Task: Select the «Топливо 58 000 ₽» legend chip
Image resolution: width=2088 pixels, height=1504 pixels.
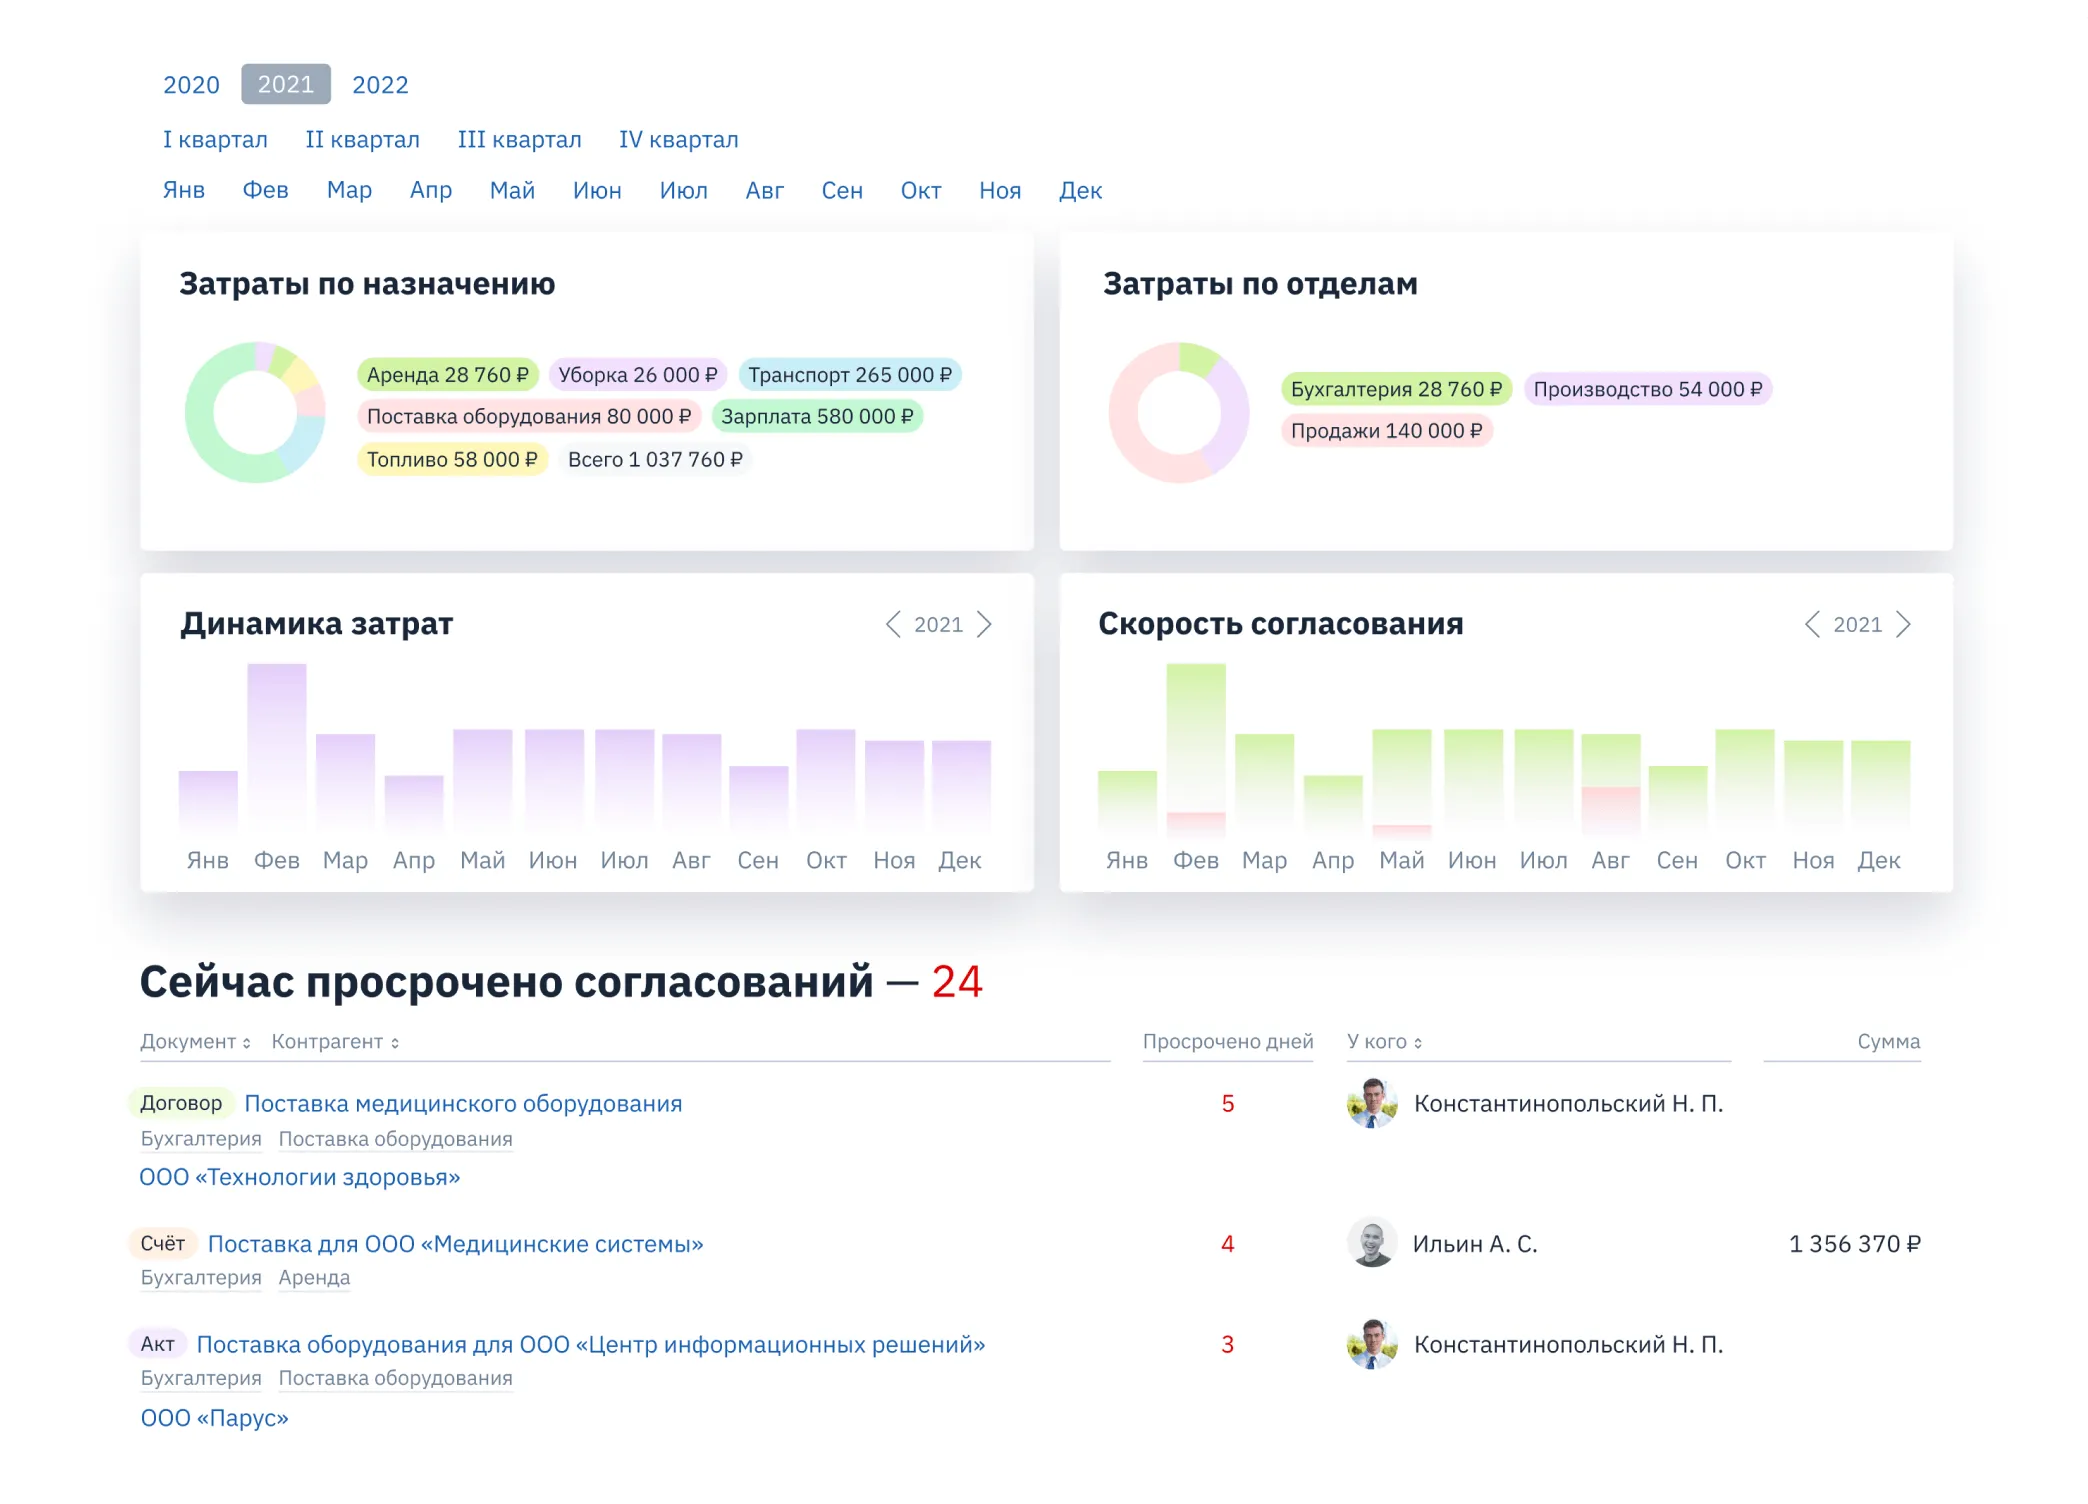Action: click(451, 459)
